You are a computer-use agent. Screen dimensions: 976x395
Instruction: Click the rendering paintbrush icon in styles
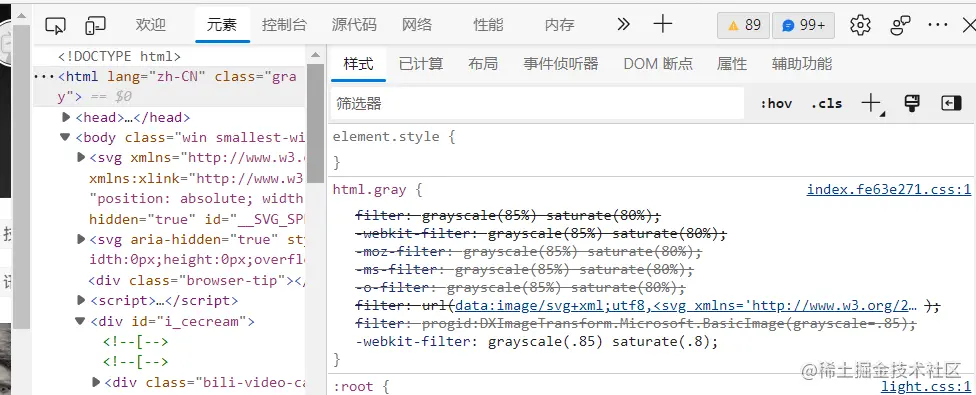[x=912, y=103]
